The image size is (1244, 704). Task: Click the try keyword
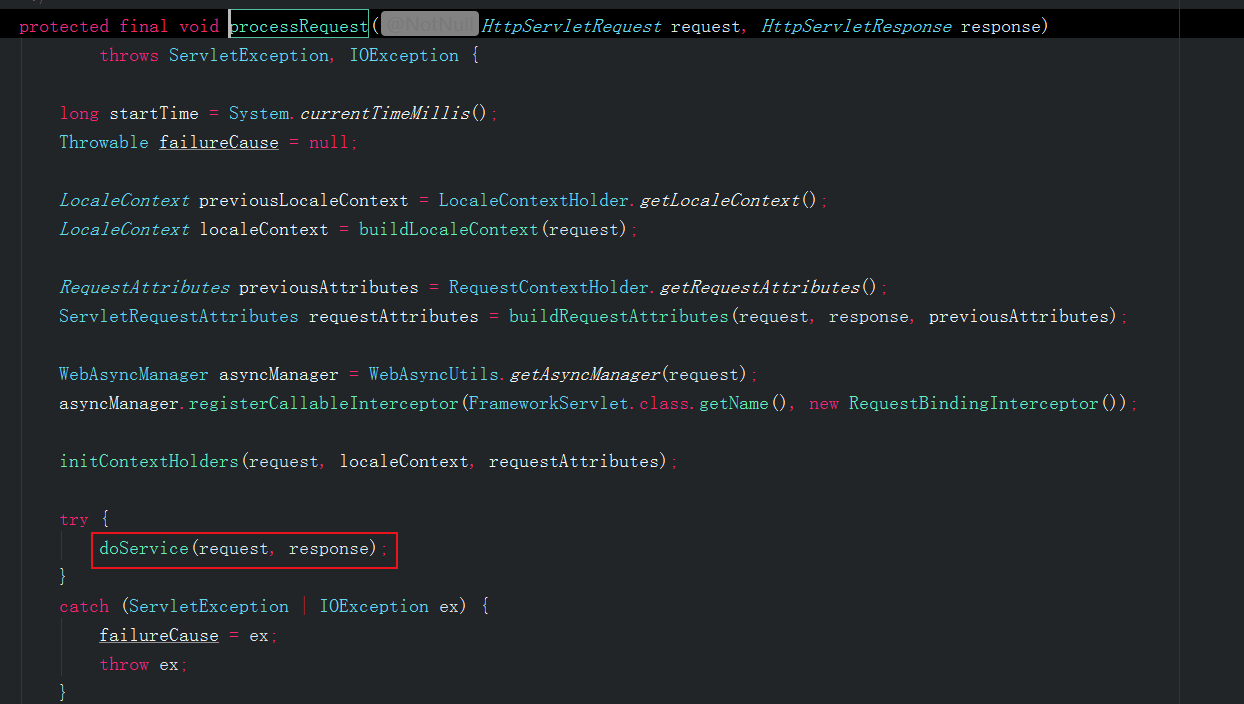74,519
